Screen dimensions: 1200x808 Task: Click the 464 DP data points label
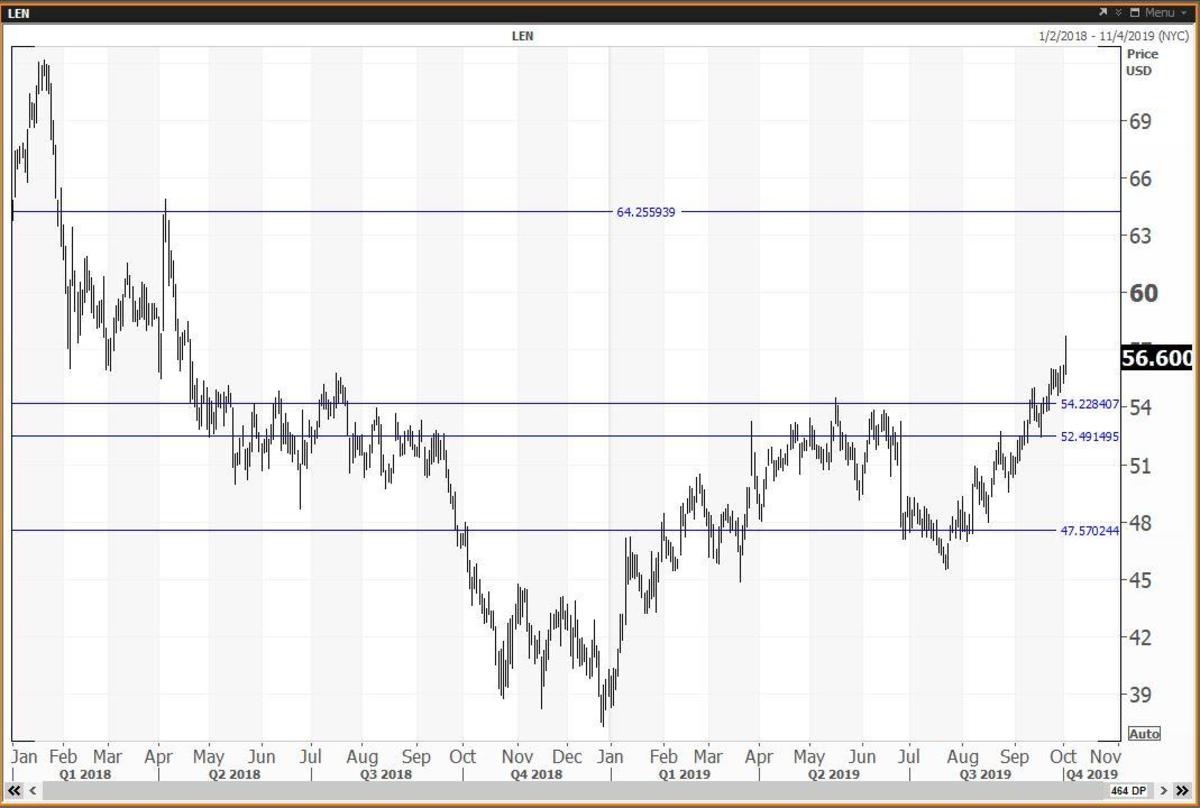(x=1129, y=790)
